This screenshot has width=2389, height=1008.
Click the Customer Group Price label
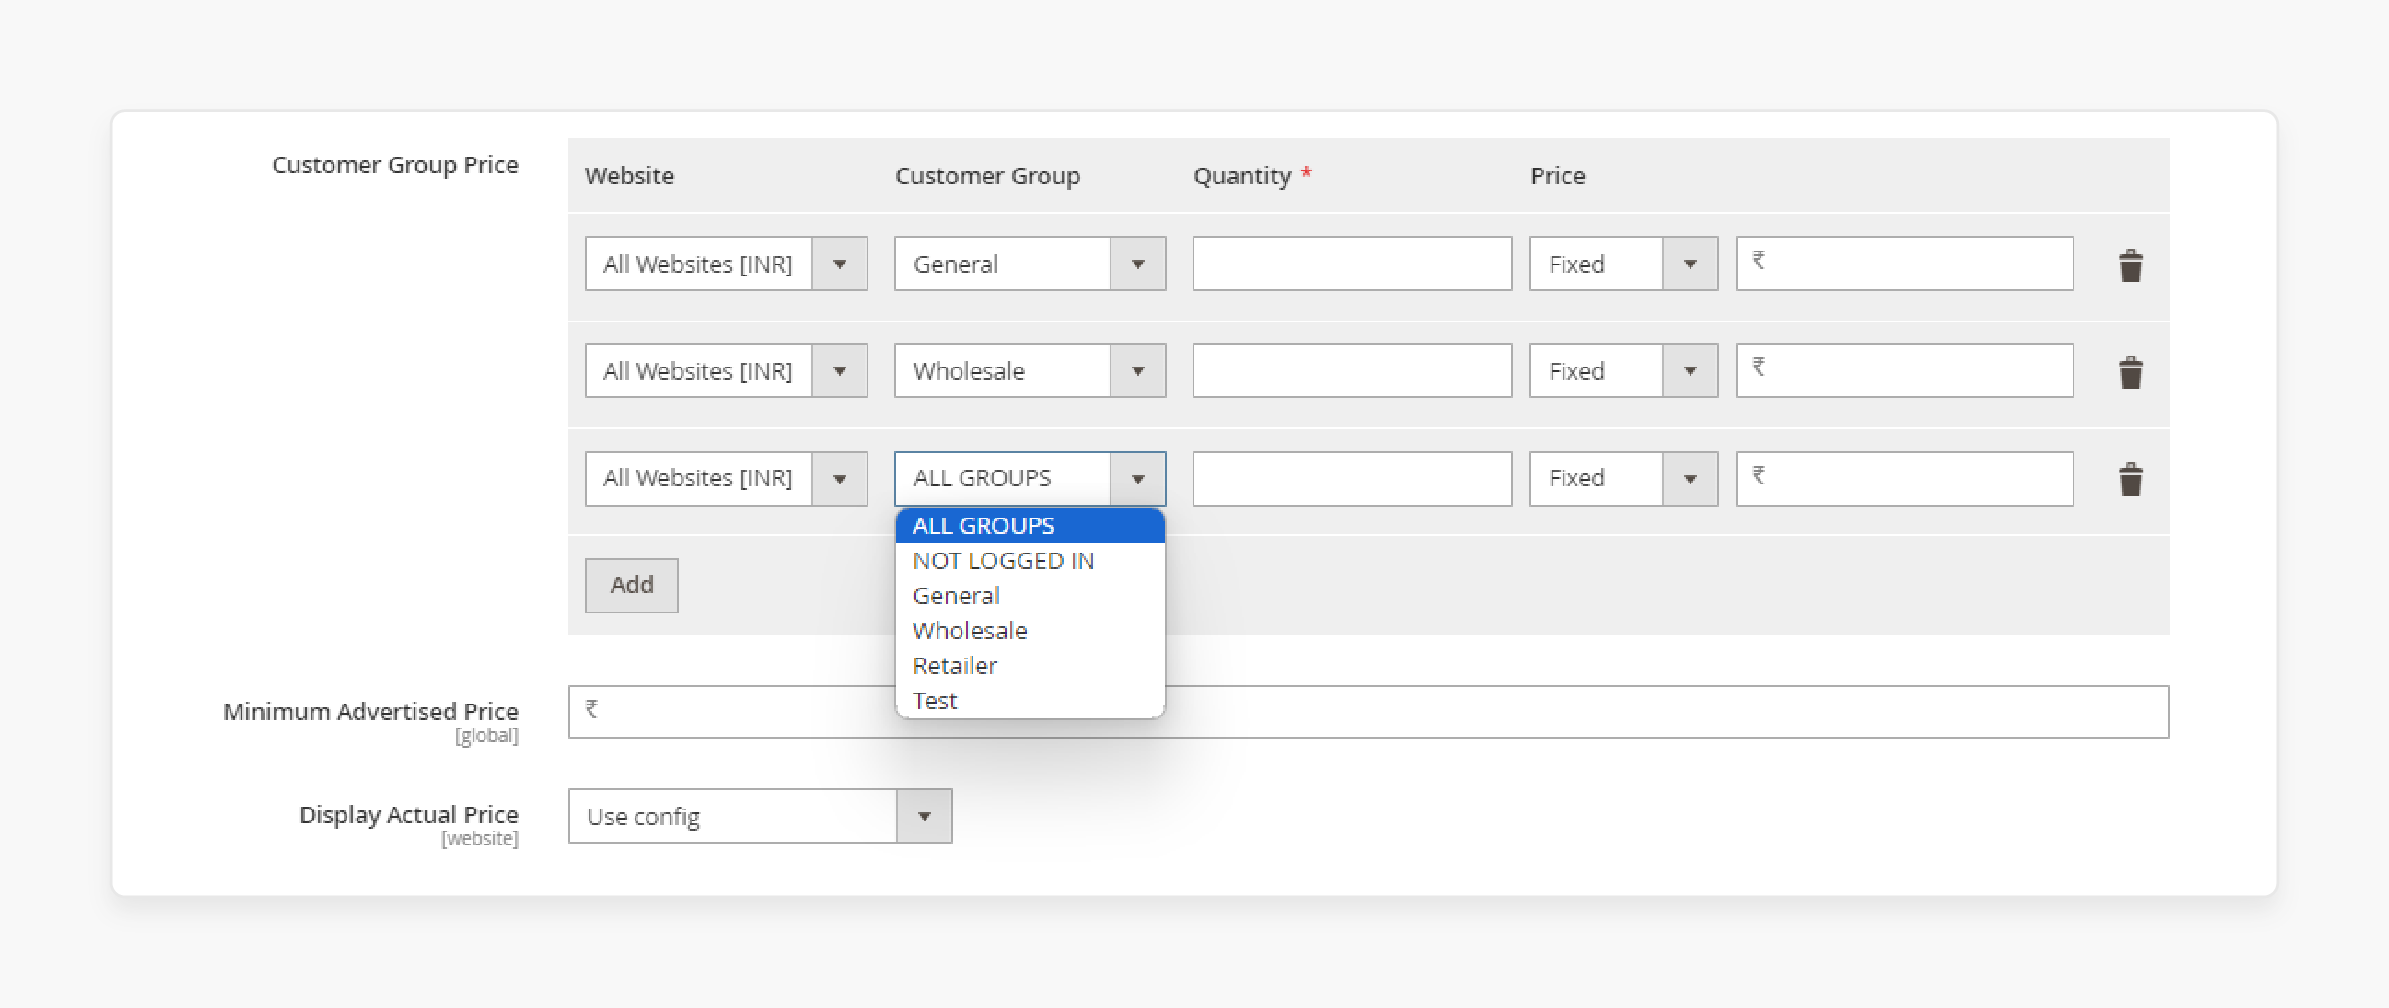pyautogui.click(x=395, y=165)
